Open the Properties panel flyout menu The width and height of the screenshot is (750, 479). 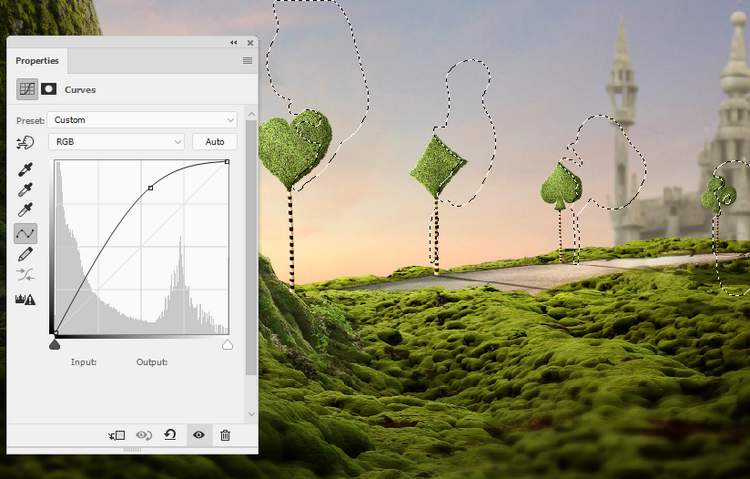tap(247, 61)
